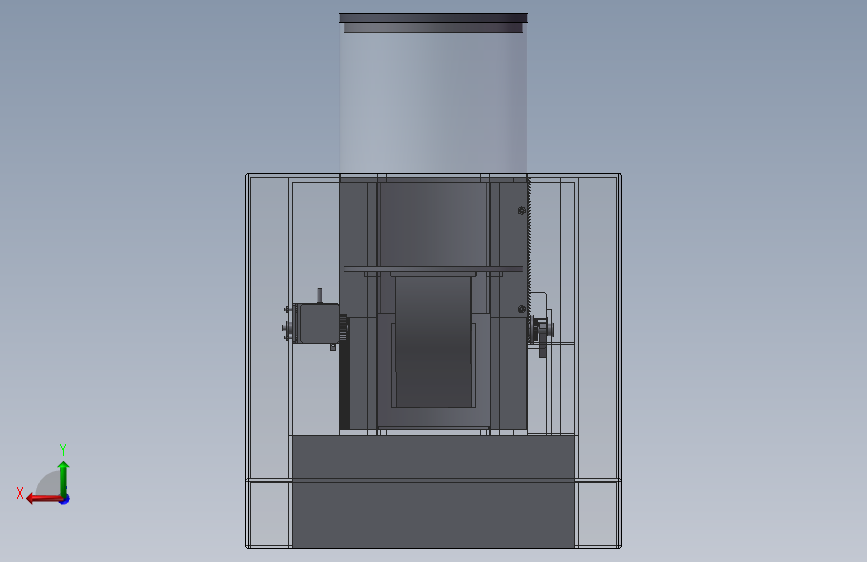This screenshot has height=562, width=867.
Task: Select the transparent cylindrical hopper body
Action: coord(433,102)
